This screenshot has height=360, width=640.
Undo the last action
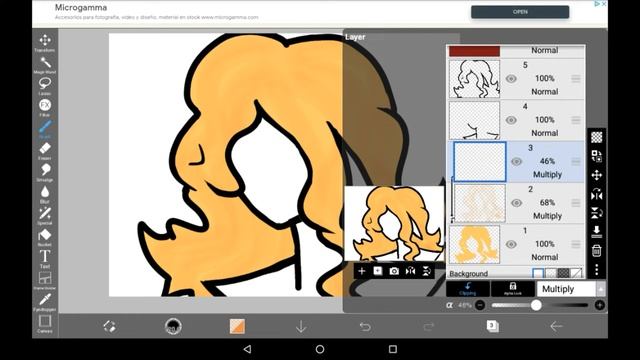(x=365, y=327)
